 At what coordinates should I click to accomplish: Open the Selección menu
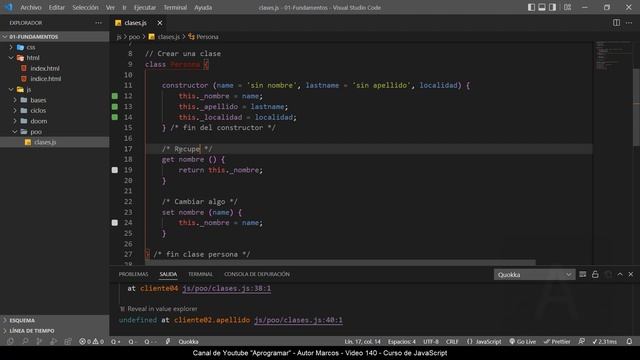(85, 7)
